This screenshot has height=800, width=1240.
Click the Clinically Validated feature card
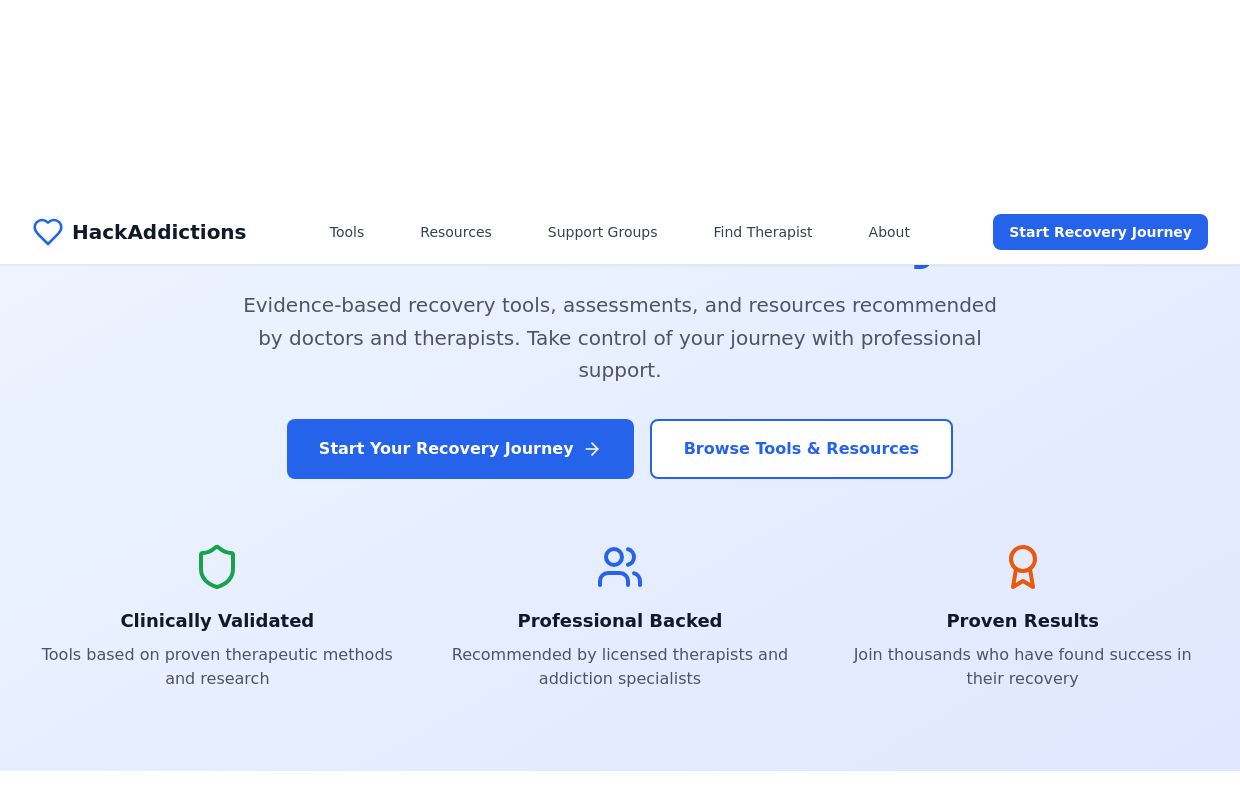(217, 620)
